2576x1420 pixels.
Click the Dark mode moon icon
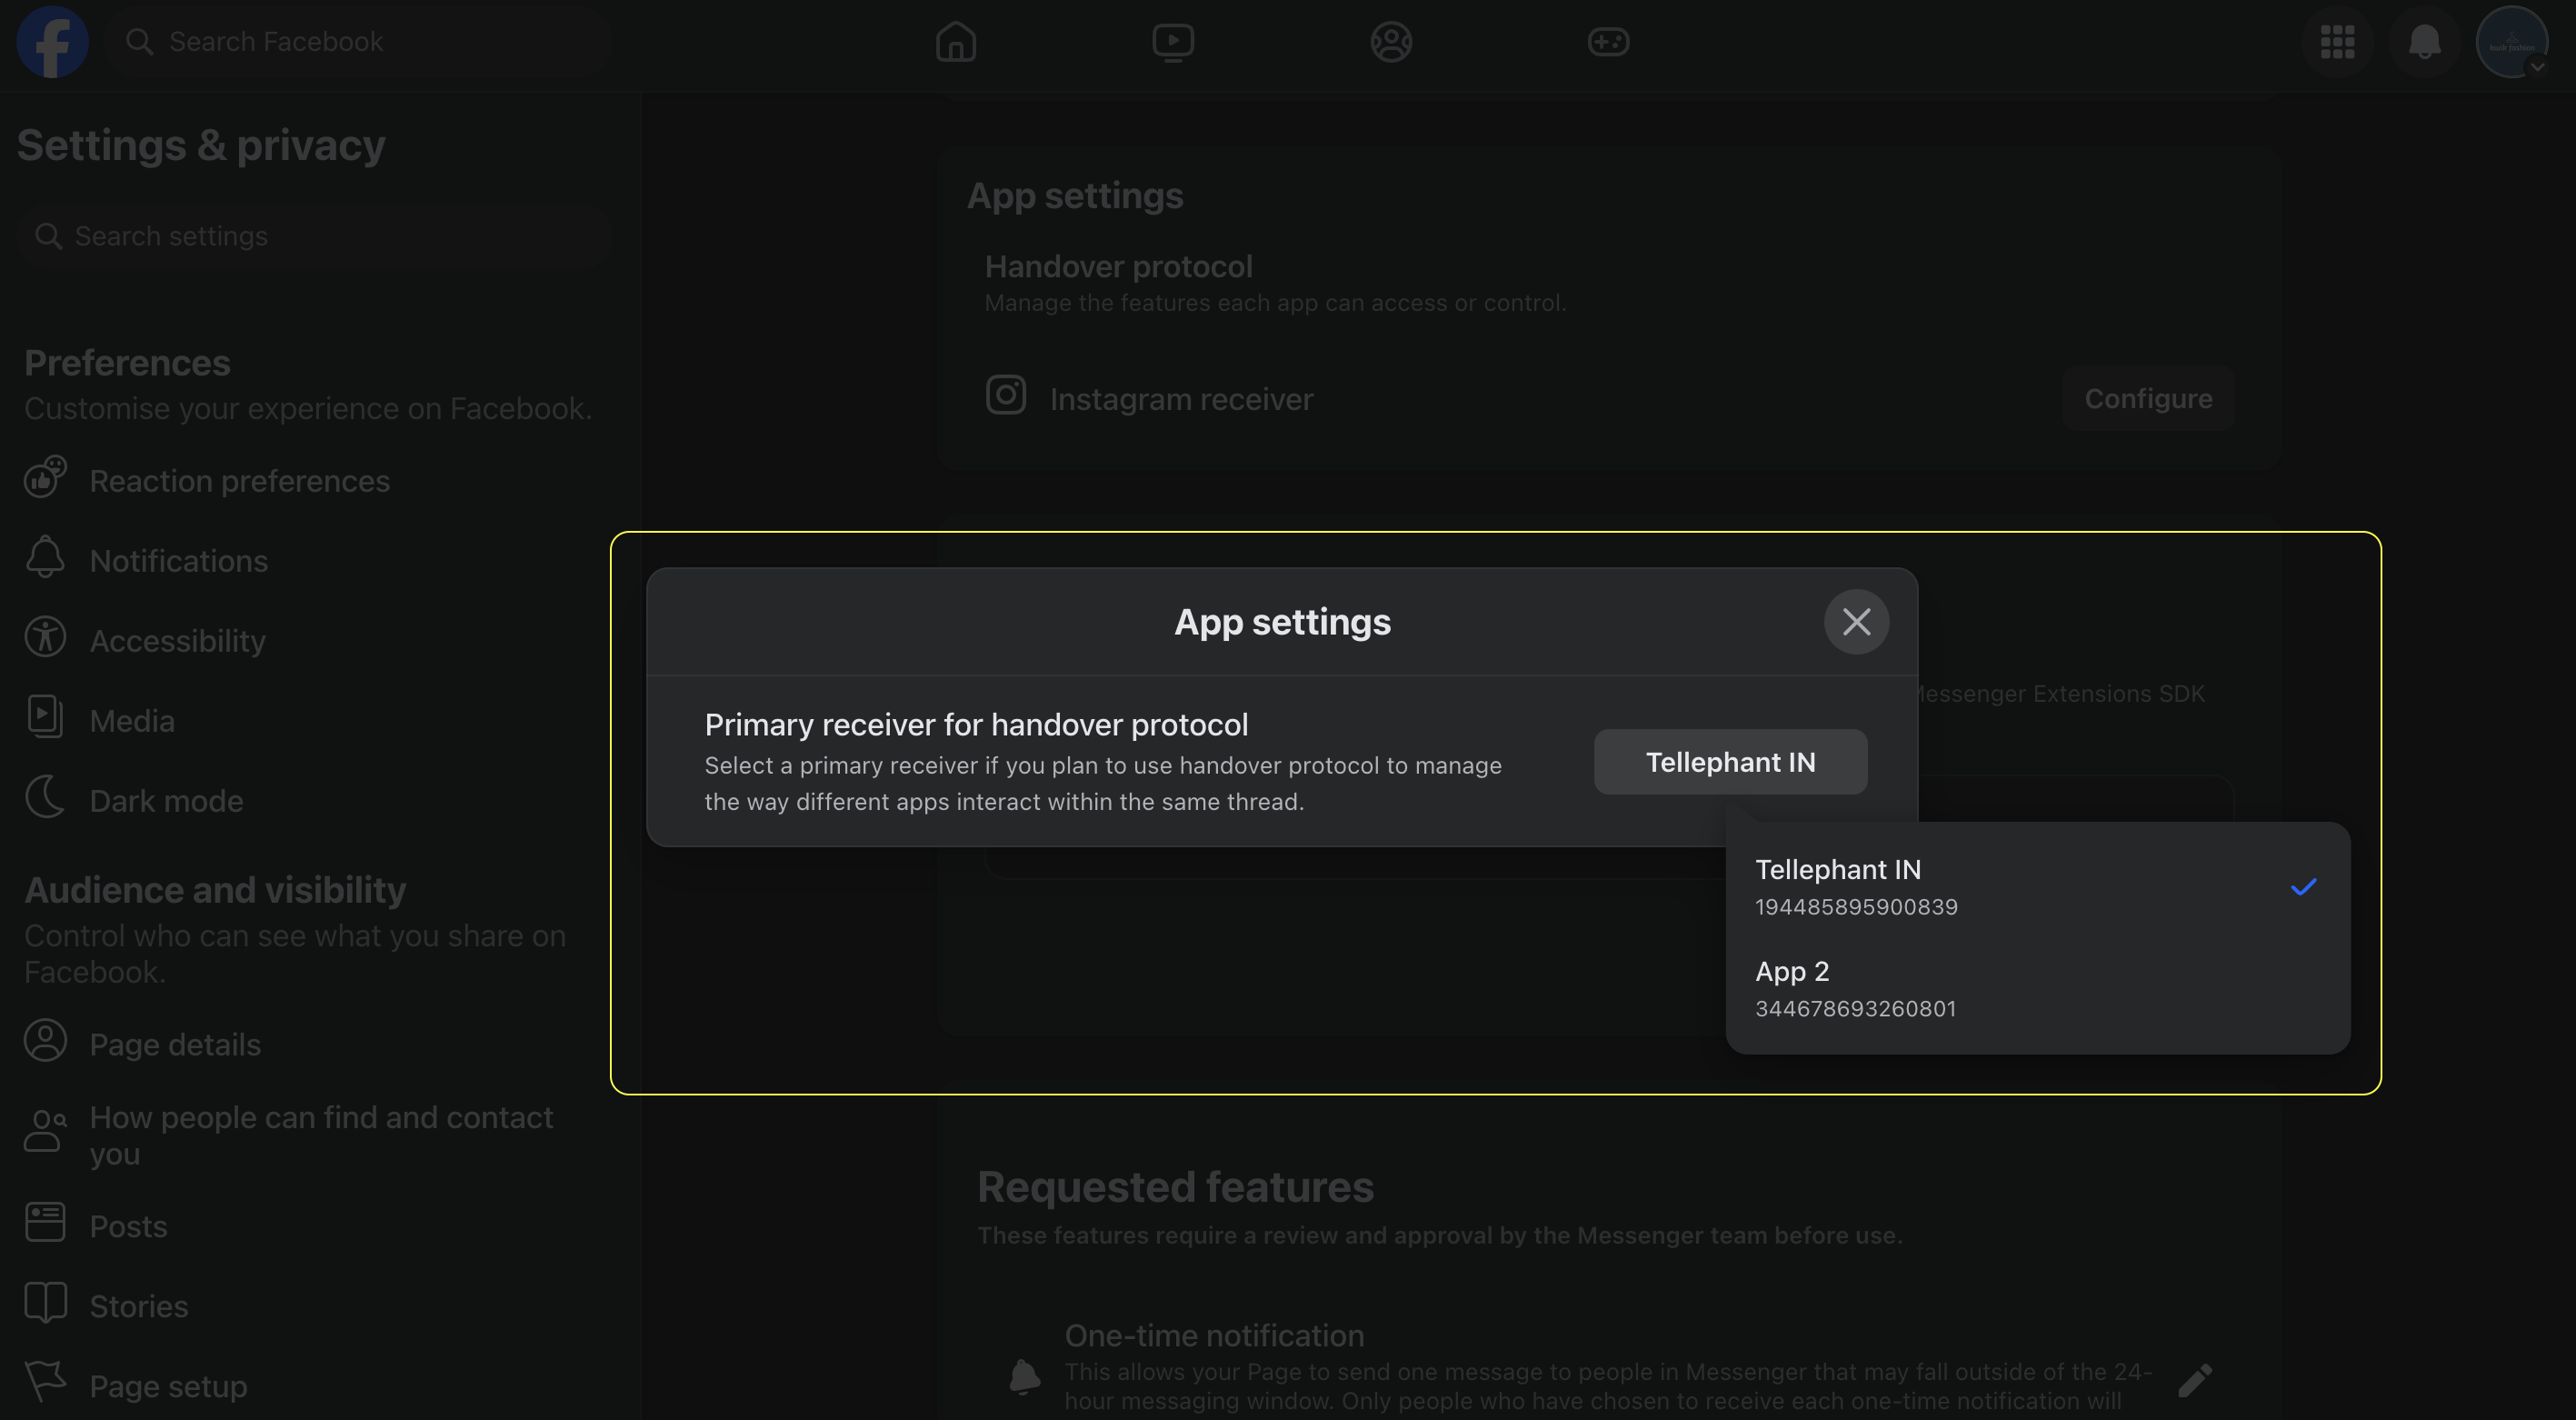point(45,797)
